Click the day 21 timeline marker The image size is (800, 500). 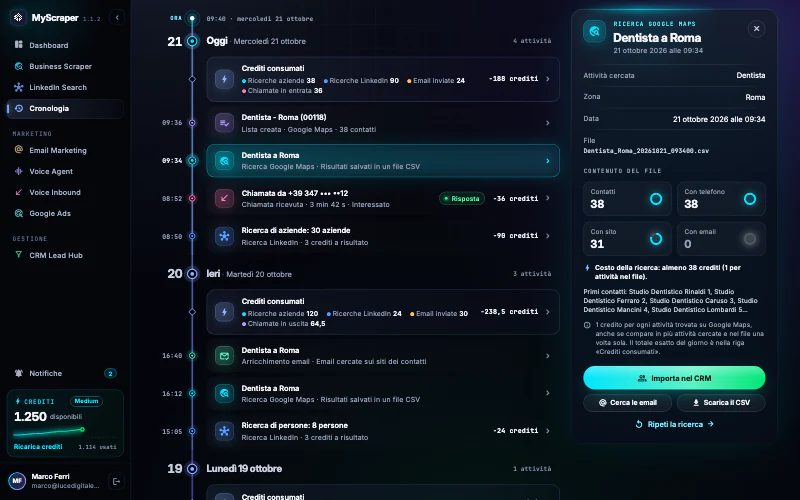coord(192,41)
